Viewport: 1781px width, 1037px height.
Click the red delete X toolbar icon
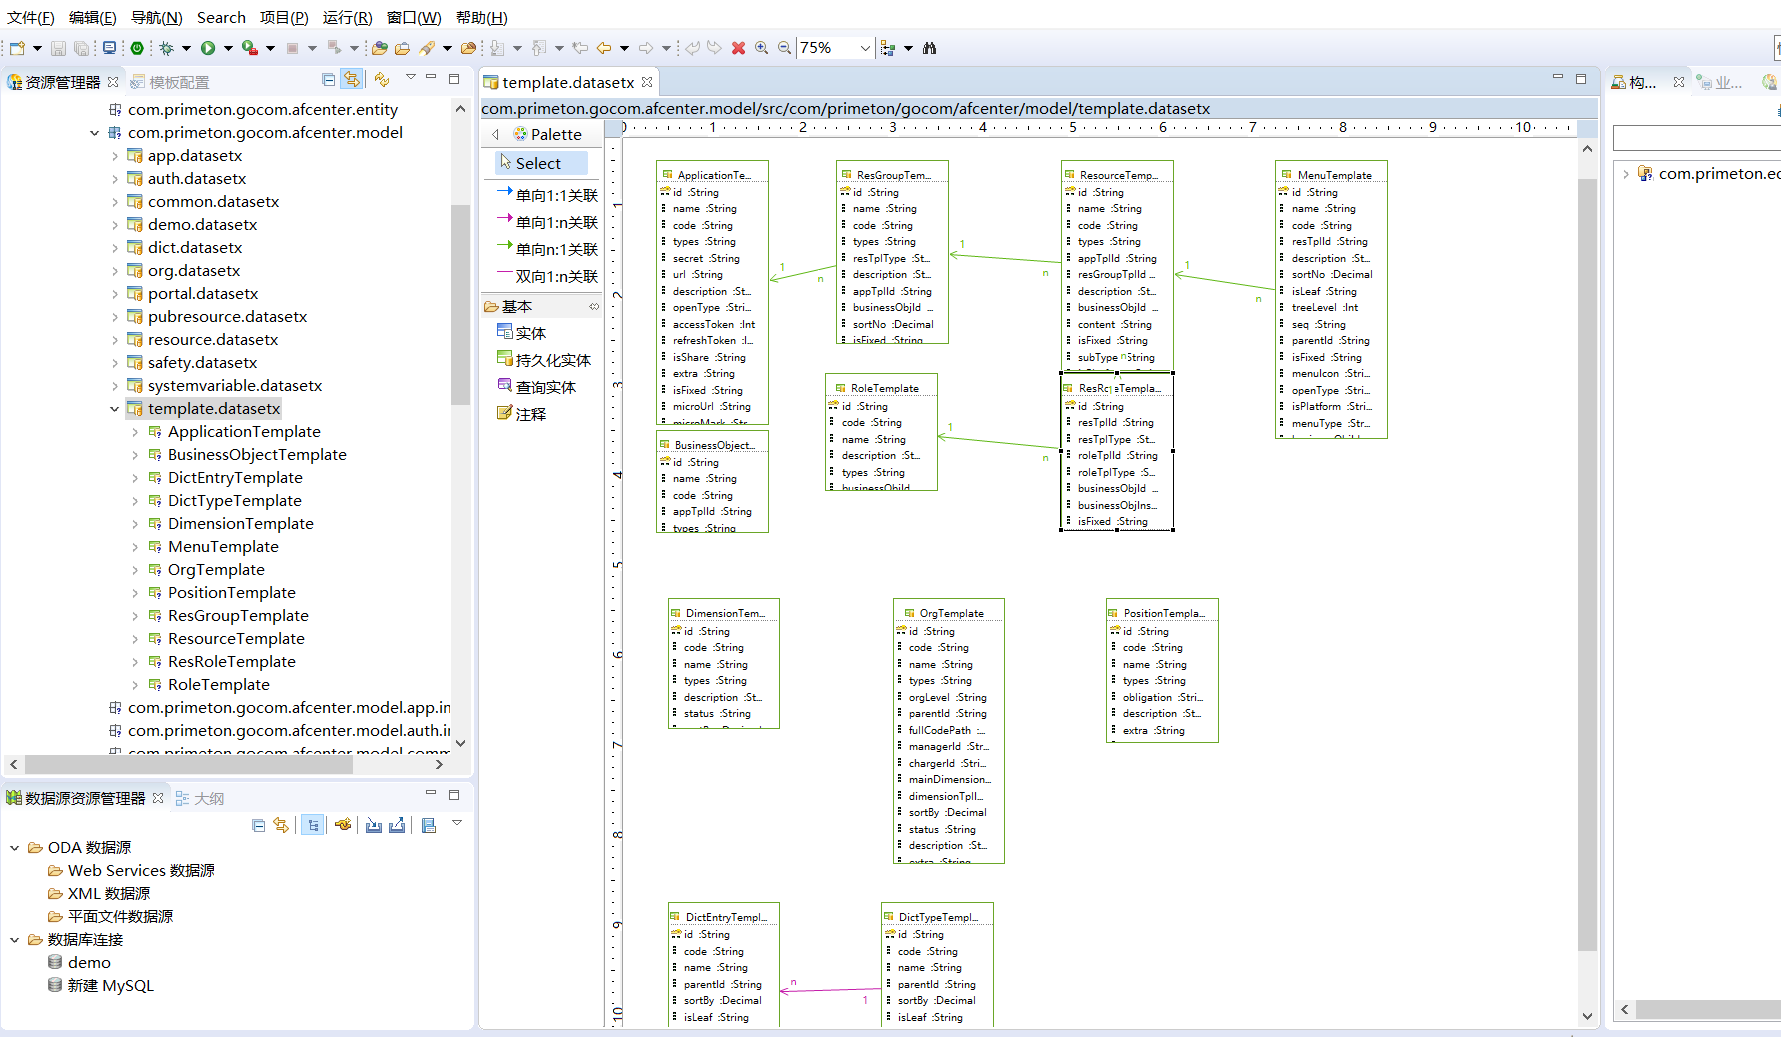coord(738,48)
